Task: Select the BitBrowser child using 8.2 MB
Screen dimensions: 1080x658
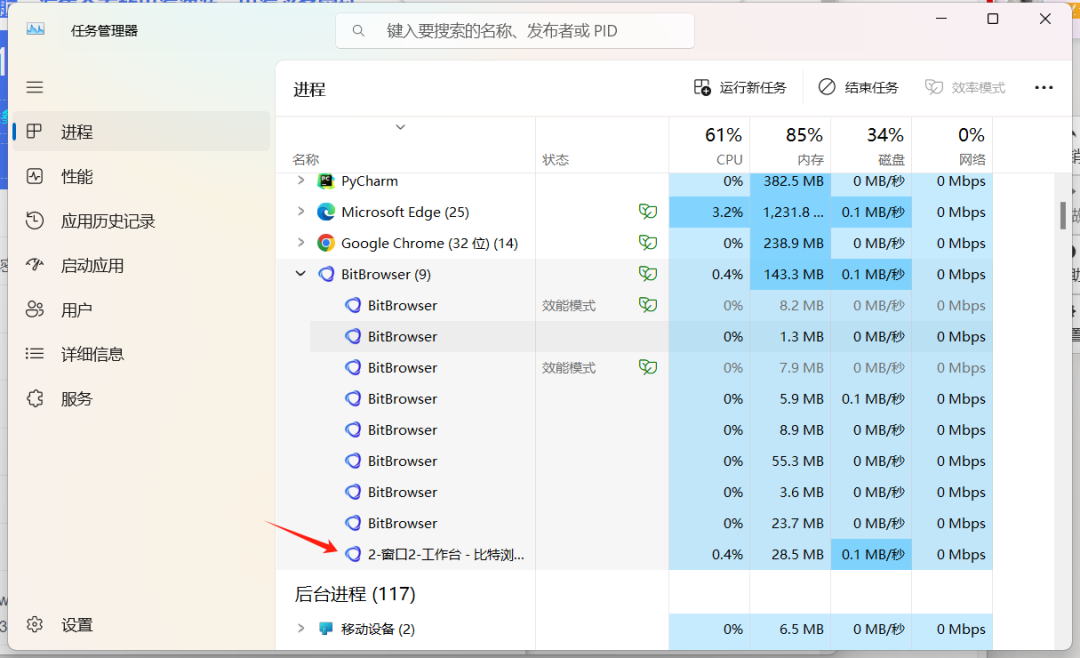Action: click(651, 305)
